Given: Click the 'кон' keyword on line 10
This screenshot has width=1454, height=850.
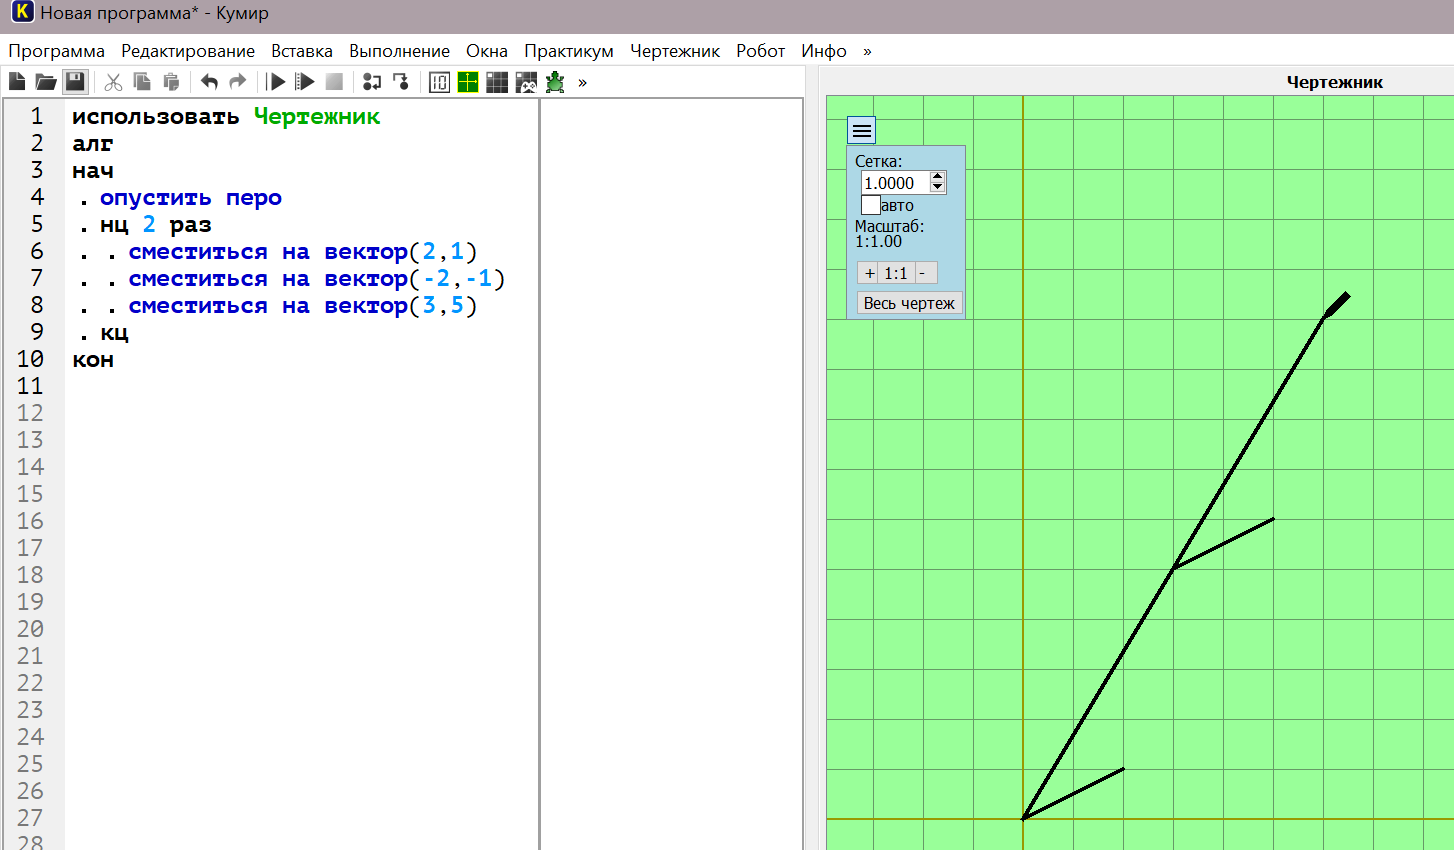Looking at the screenshot, I should click(x=93, y=360).
